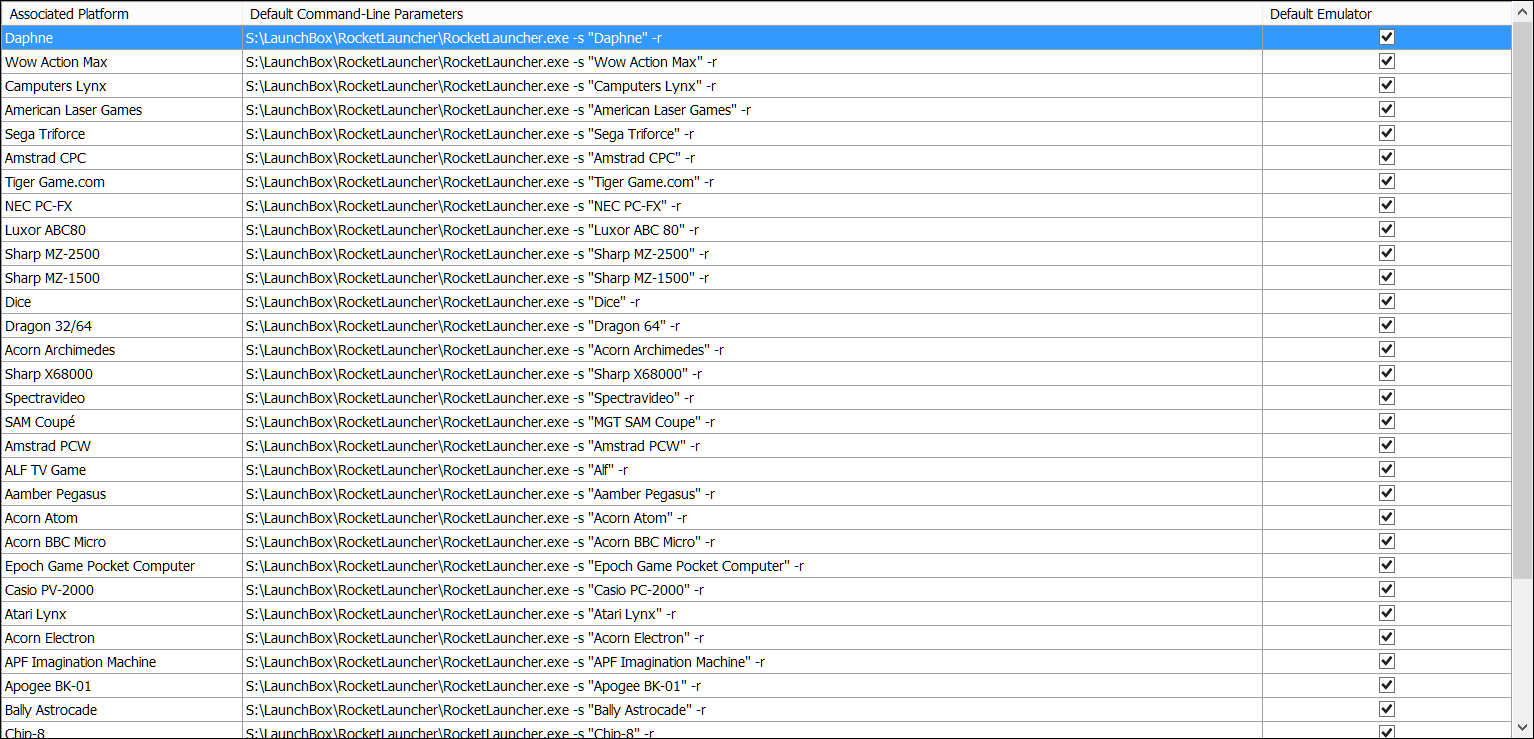1534x739 pixels.
Task: Edit command-line parameters for "Dice" -r
Action: [752, 302]
